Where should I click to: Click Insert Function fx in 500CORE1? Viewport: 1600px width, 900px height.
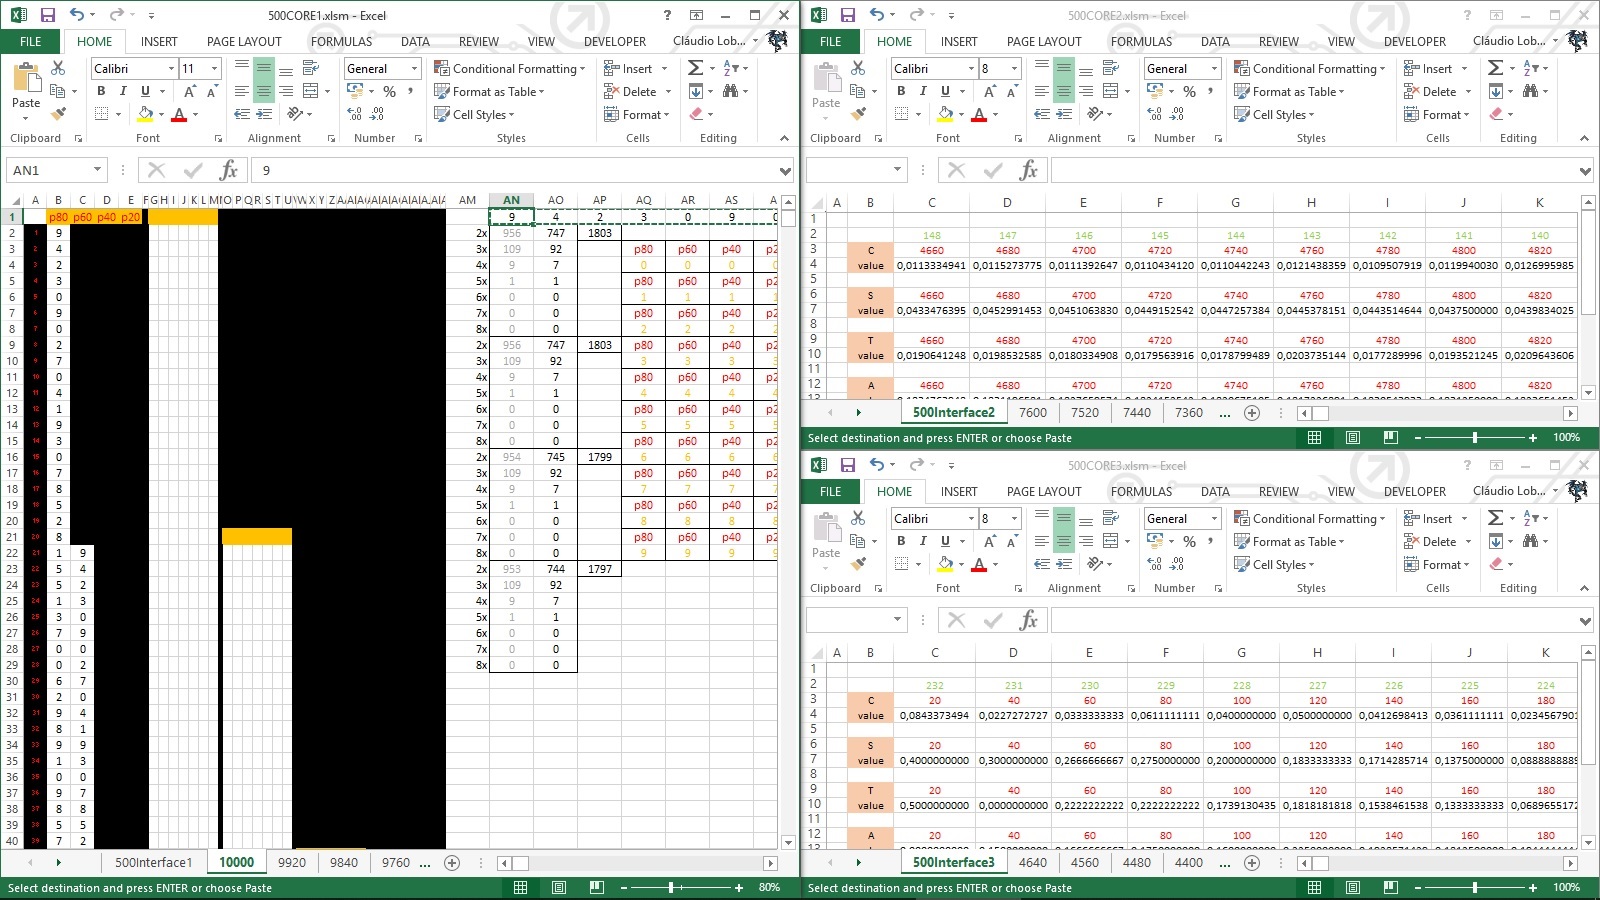(x=229, y=170)
